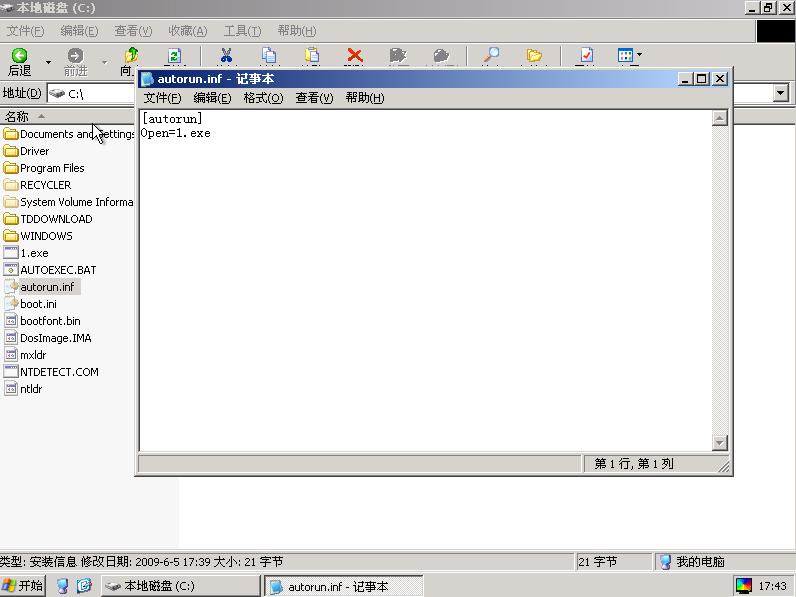
Task: Select AUTOEXEC.BAT file
Action: [50, 270]
